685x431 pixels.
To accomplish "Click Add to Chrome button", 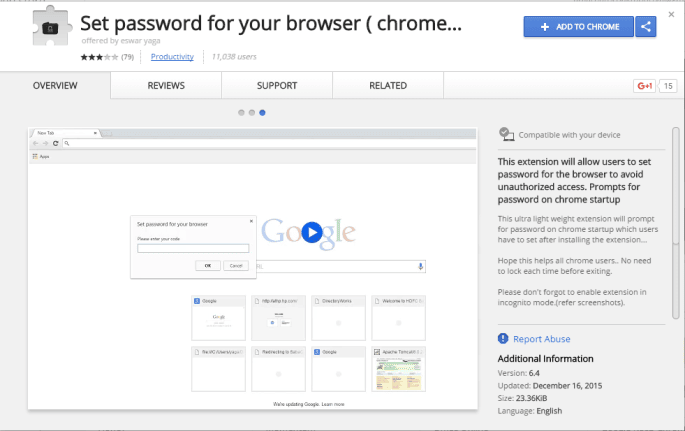I will point(578,27).
